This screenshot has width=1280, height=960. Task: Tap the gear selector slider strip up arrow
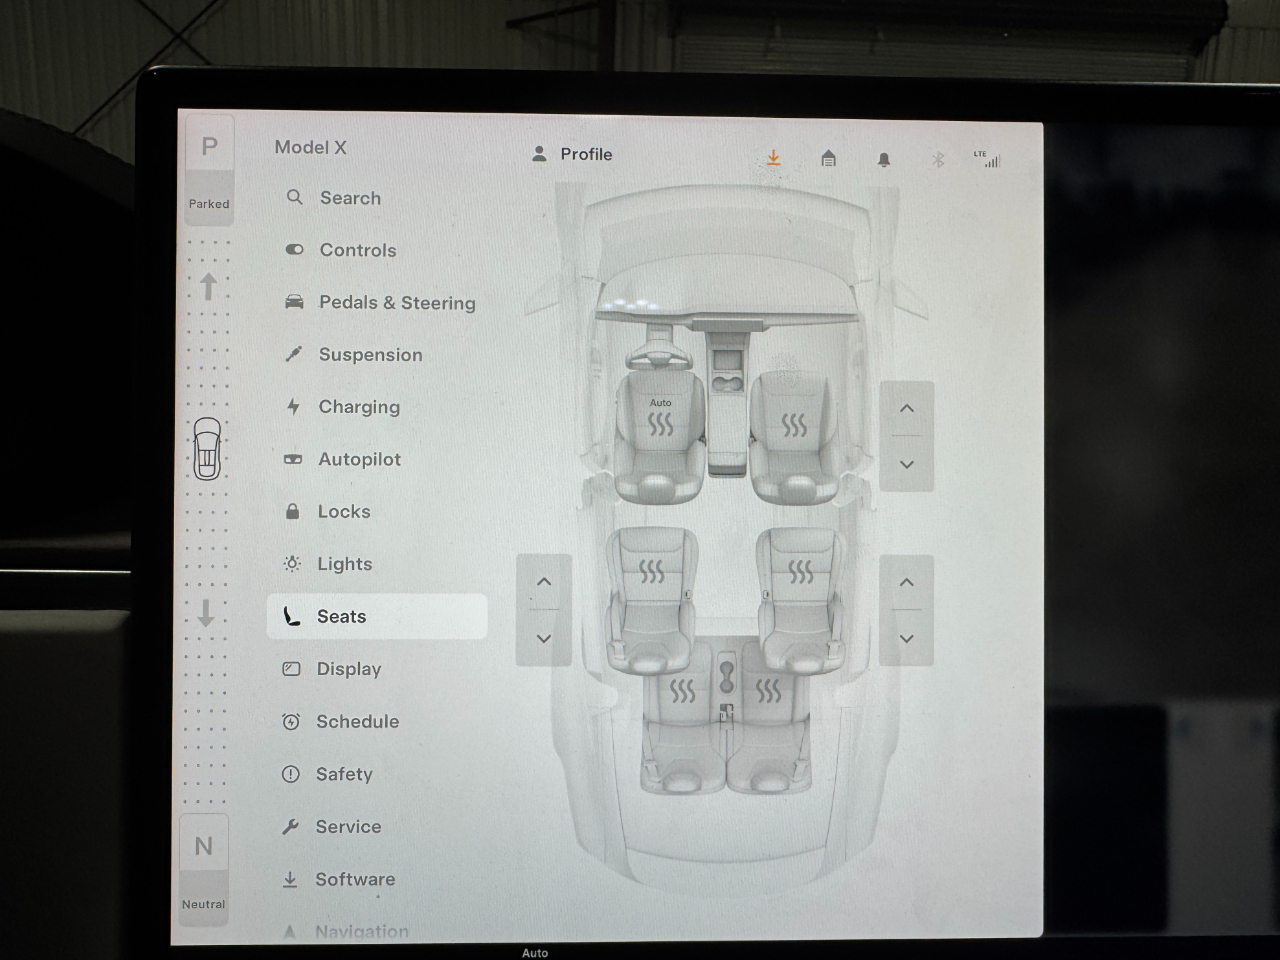click(x=208, y=287)
